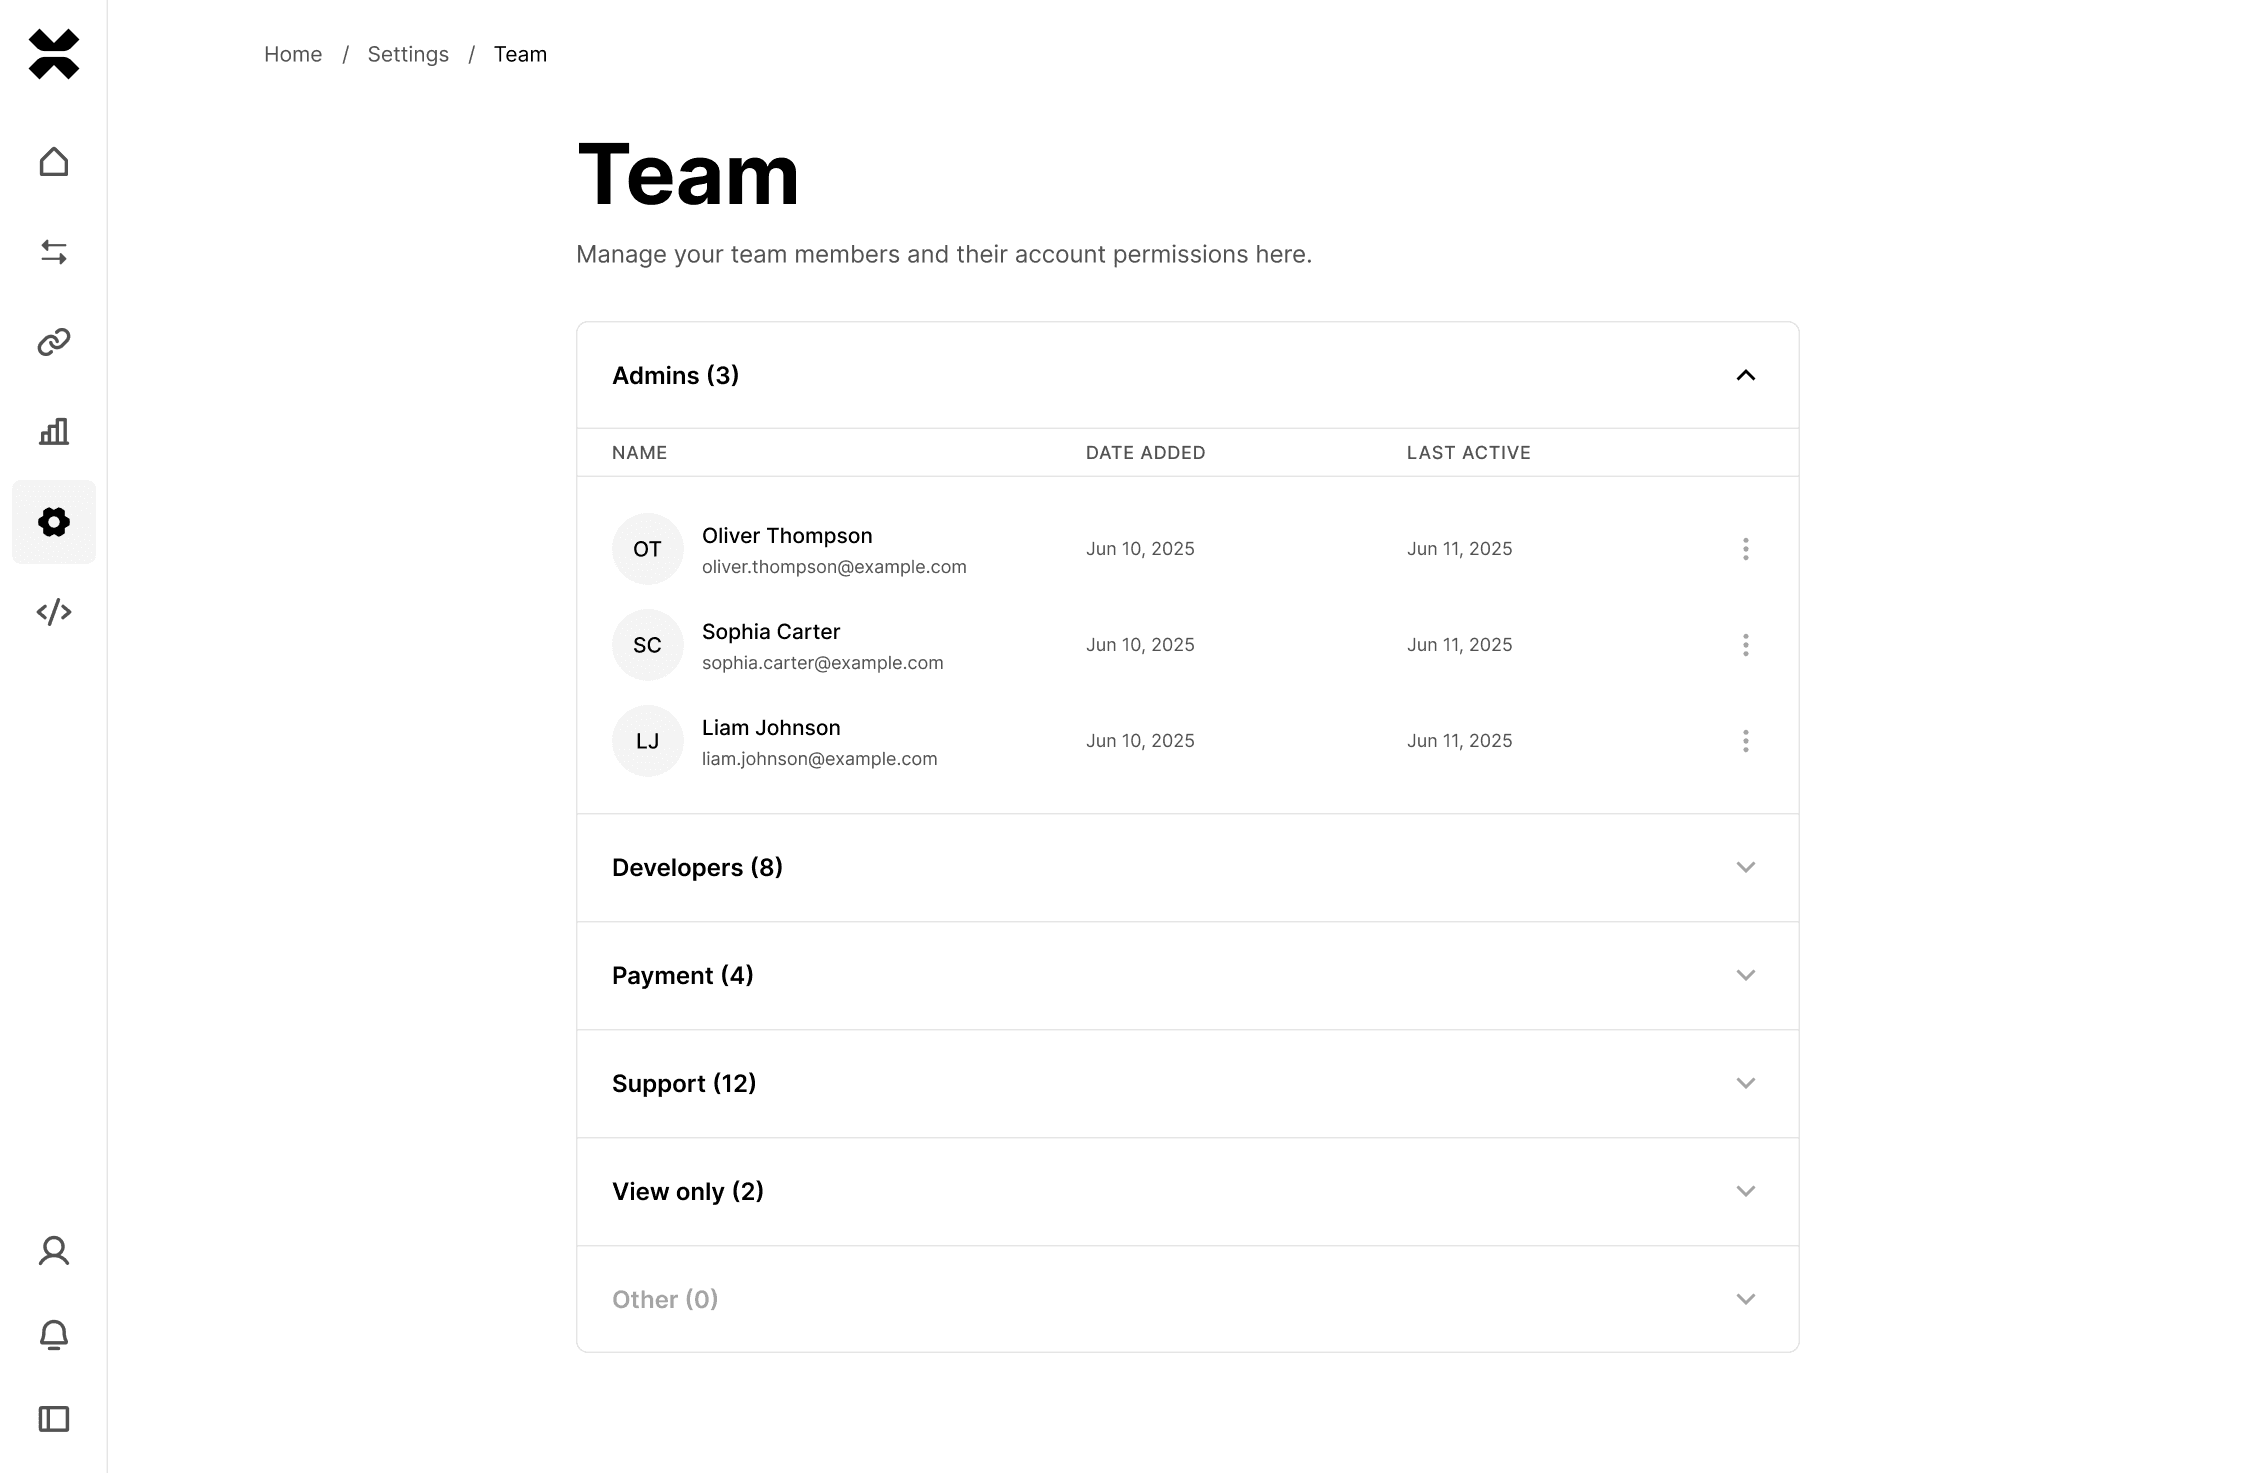The height and width of the screenshot is (1473, 2268).
Task: Expand the Payment (4) section
Action: click(x=1187, y=976)
